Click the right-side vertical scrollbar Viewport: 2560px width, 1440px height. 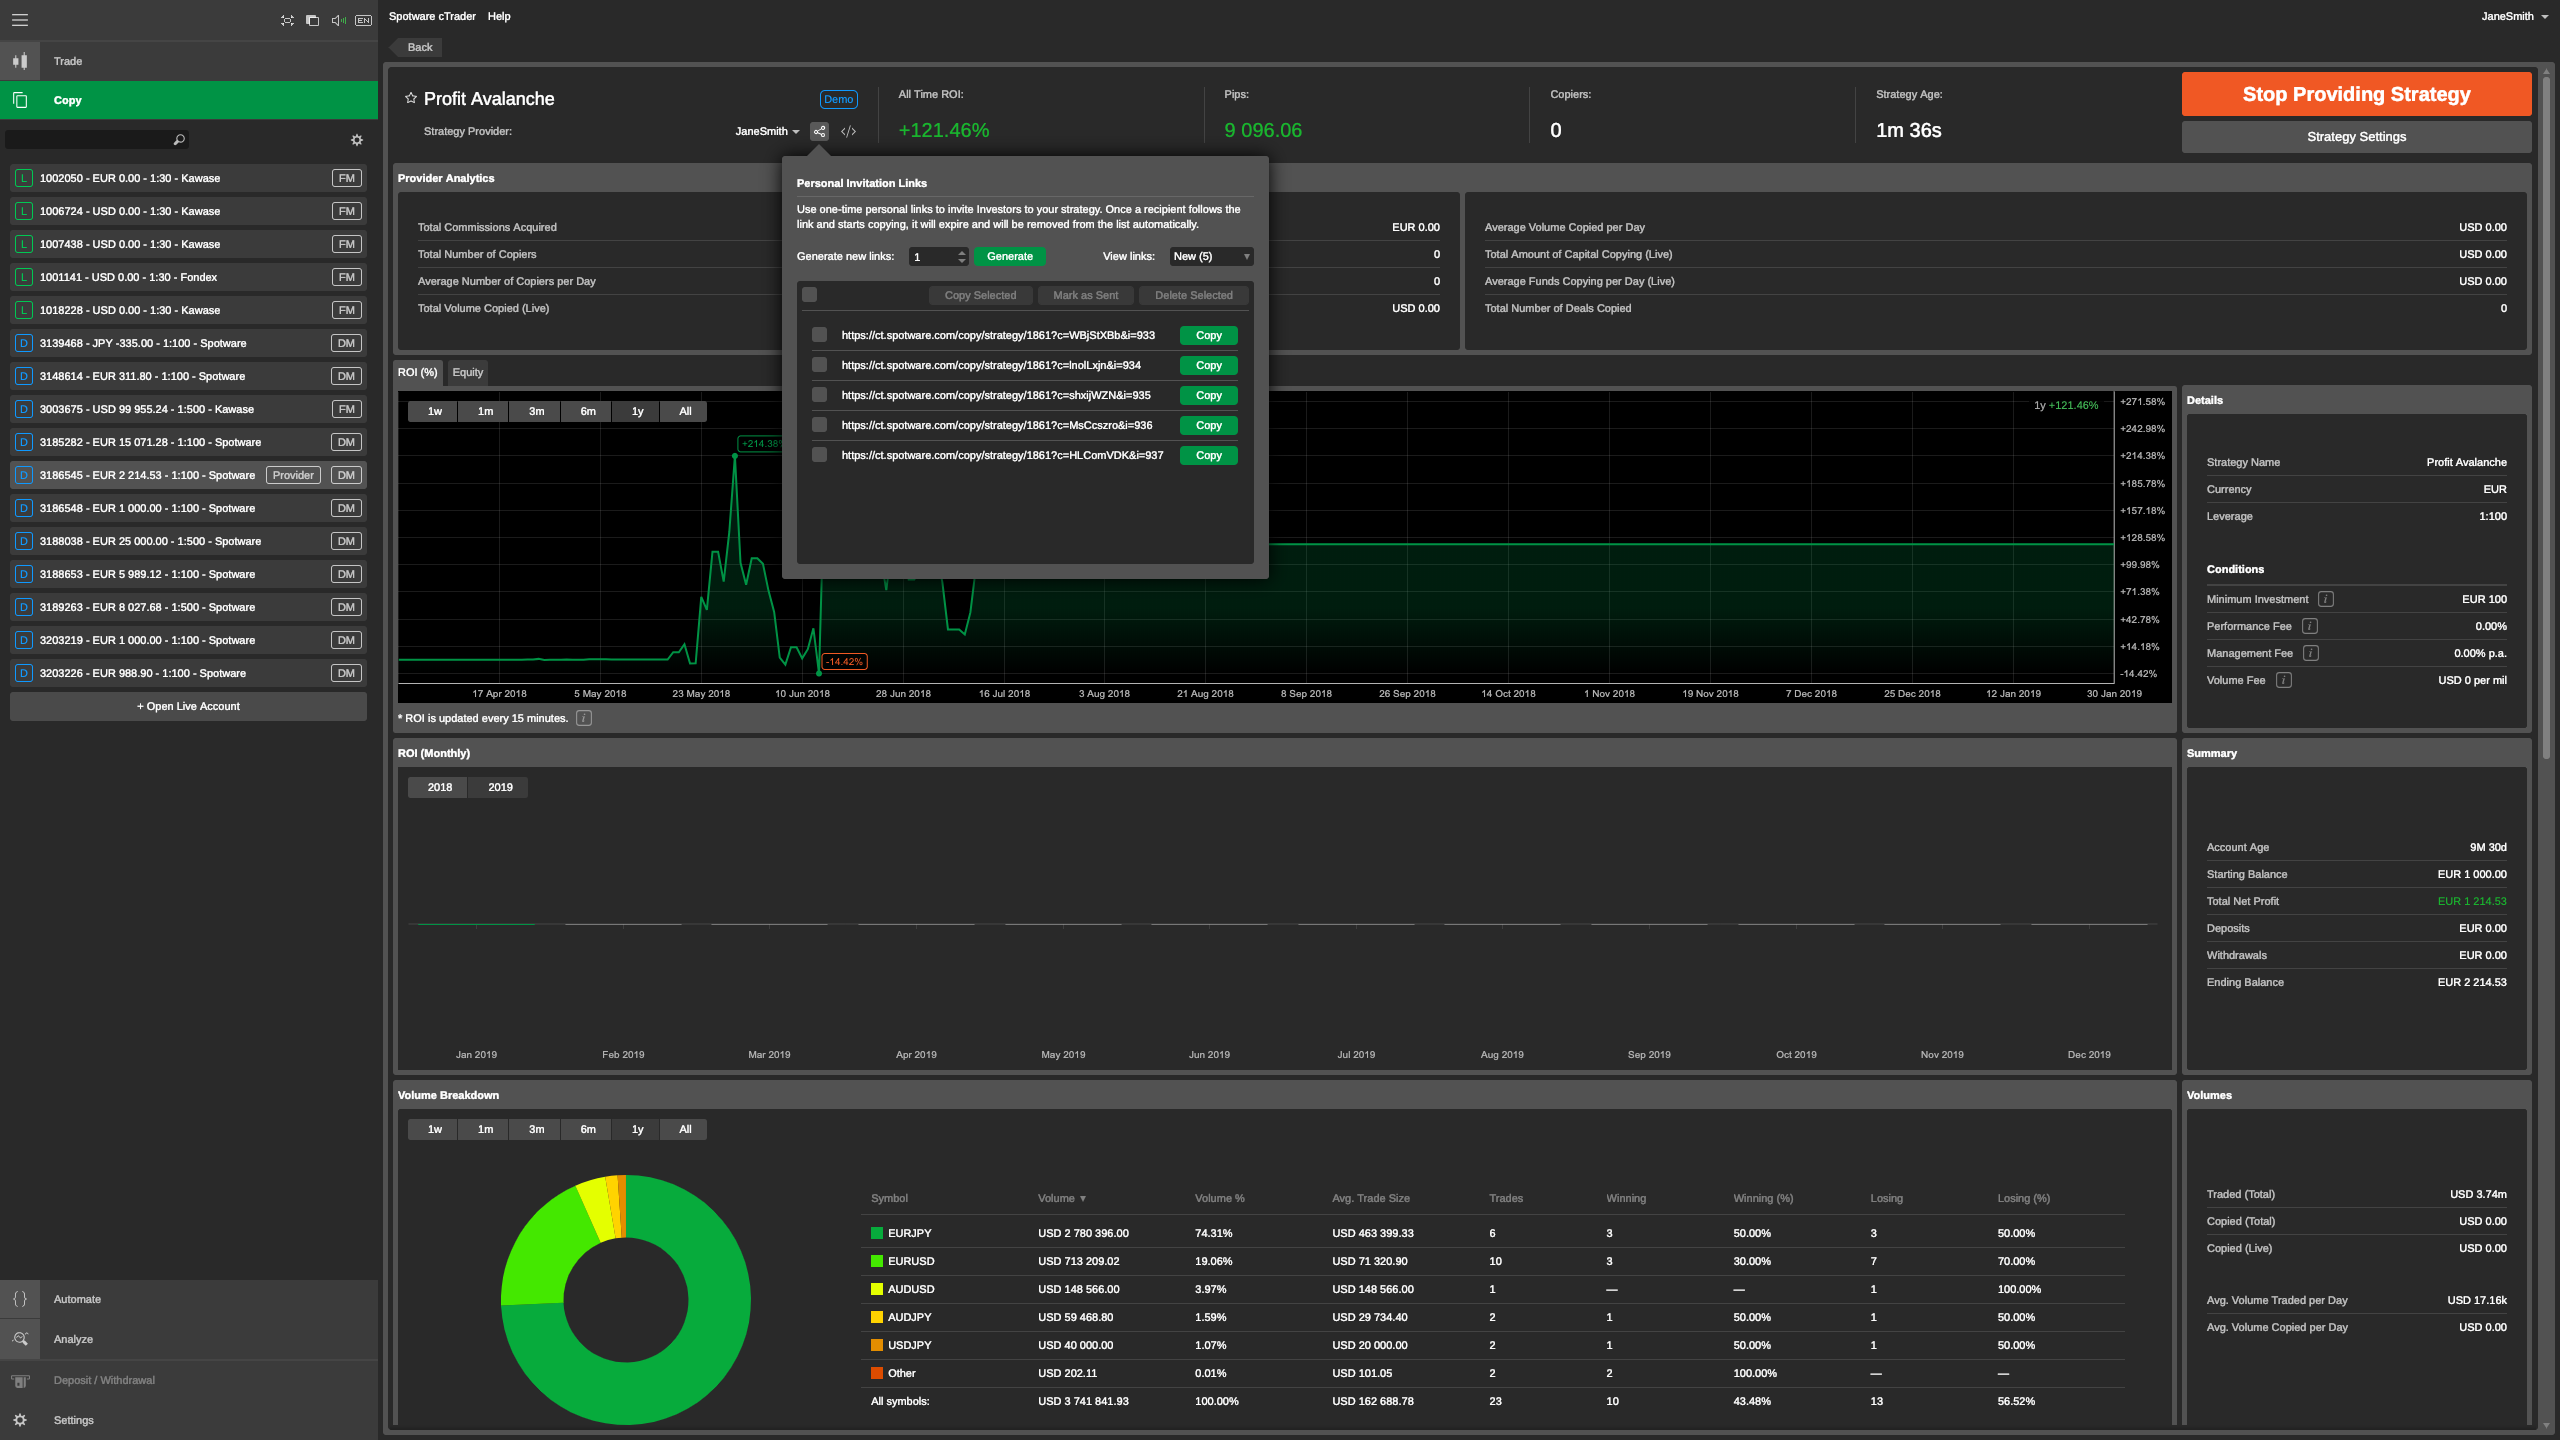click(2547, 420)
